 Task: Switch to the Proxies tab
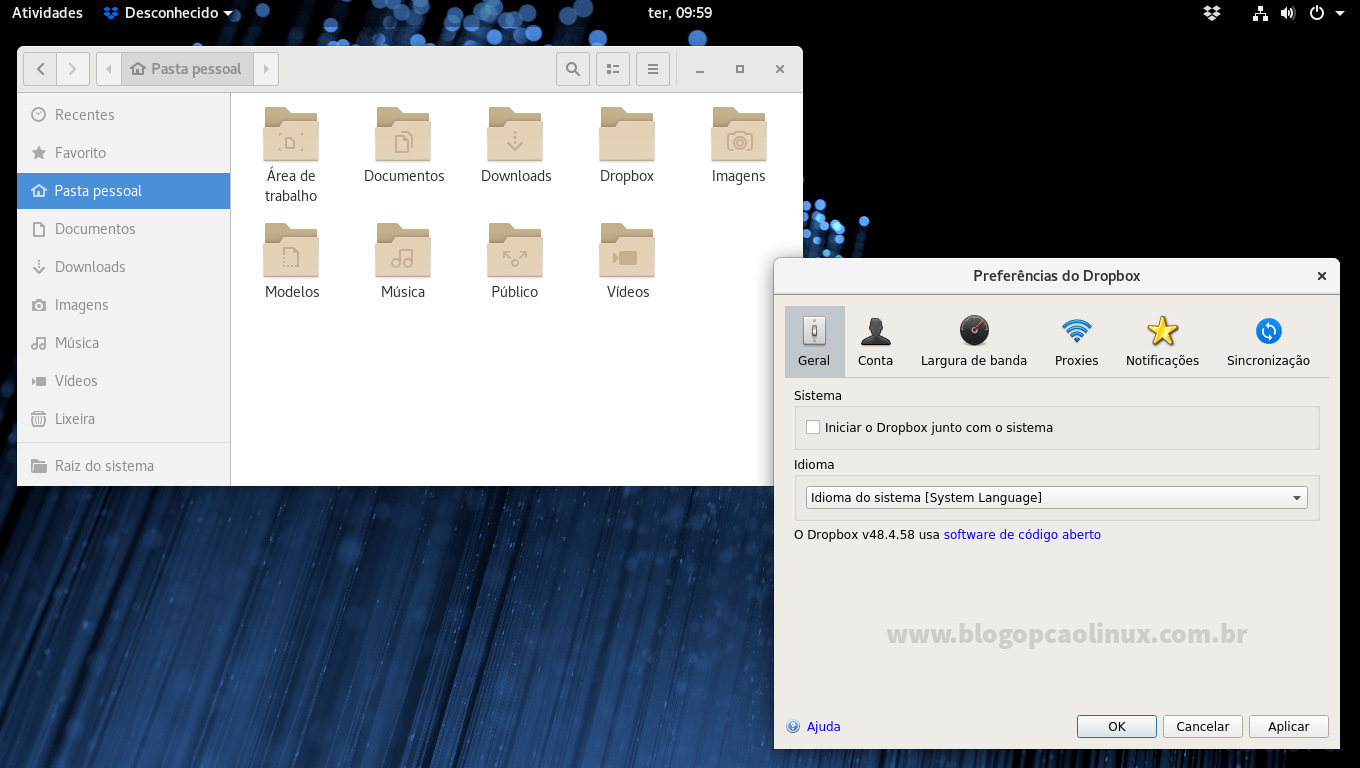point(1076,341)
